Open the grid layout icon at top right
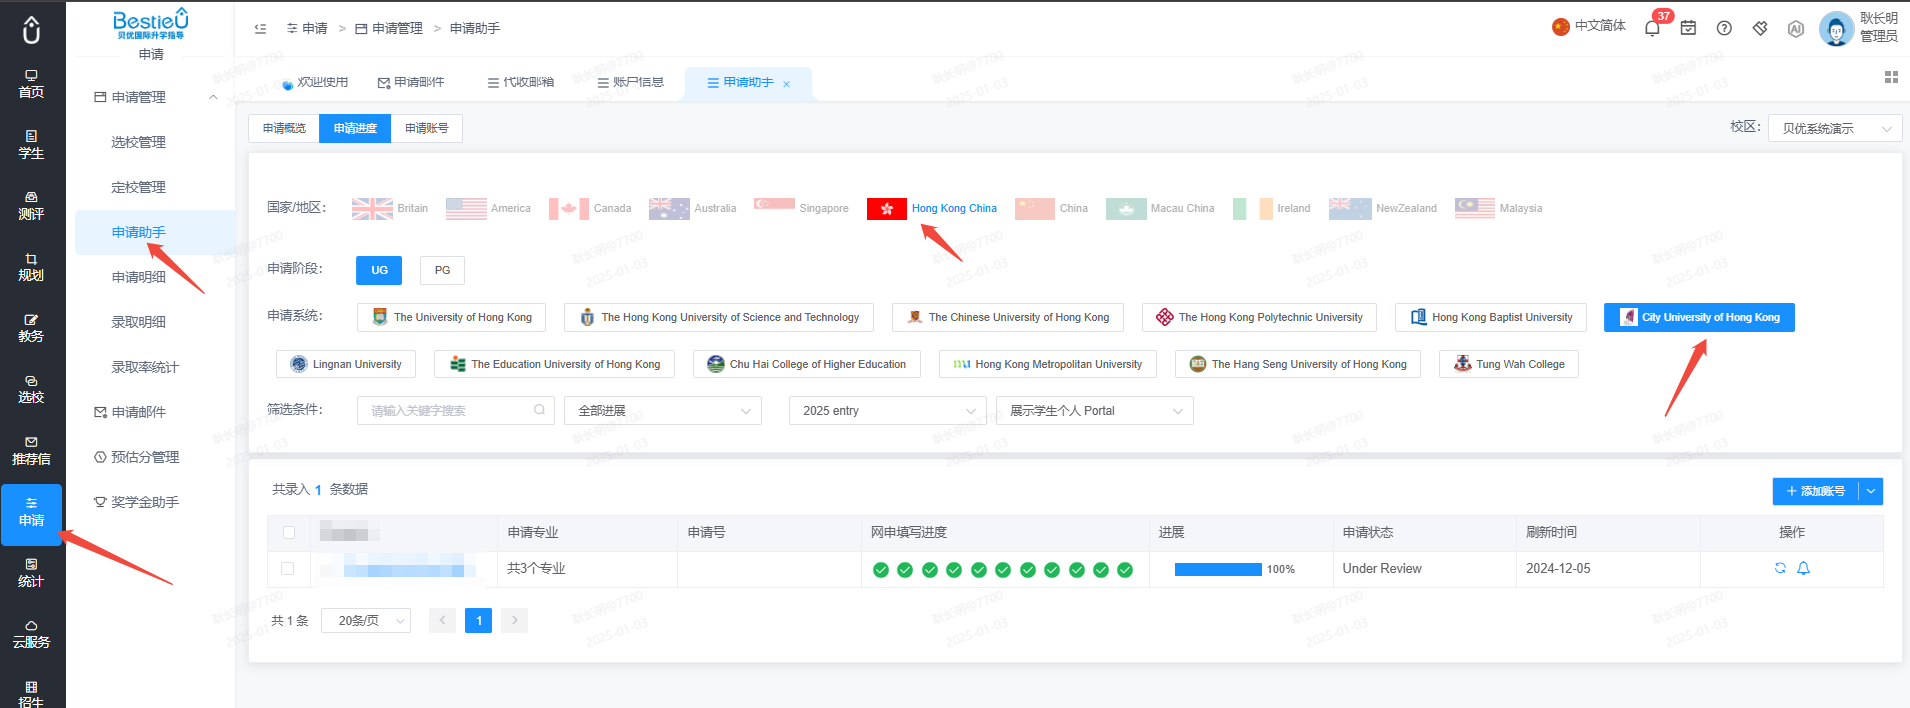1910x708 pixels. 1891,77
